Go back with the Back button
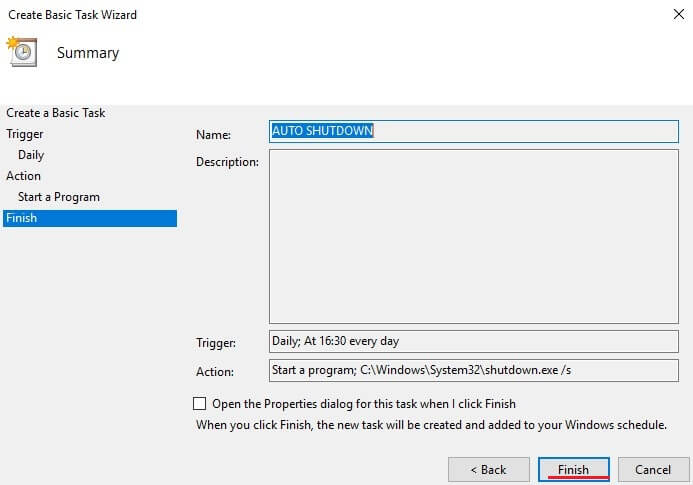The height and width of the screenshot is (485, 693). click(488, 469)
